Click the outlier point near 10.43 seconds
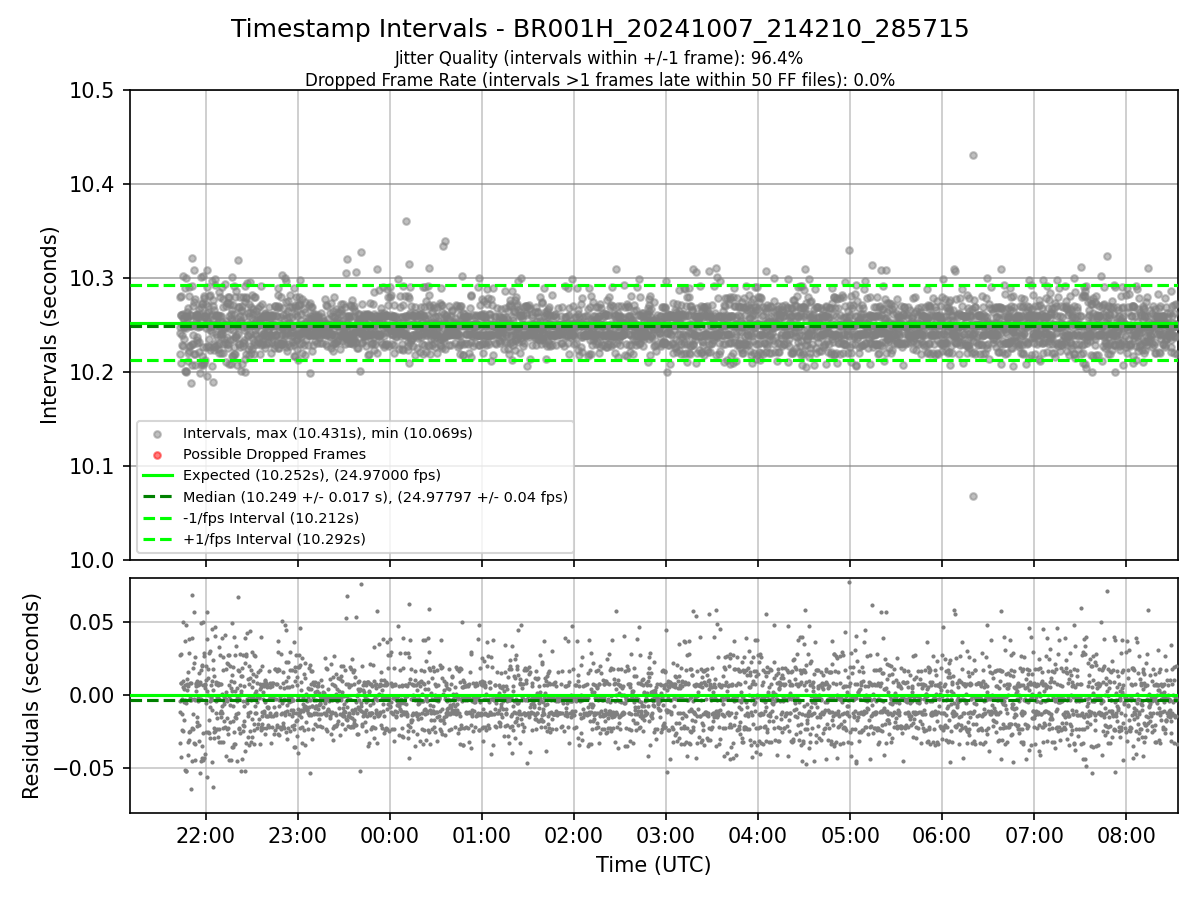 point(973,155)
